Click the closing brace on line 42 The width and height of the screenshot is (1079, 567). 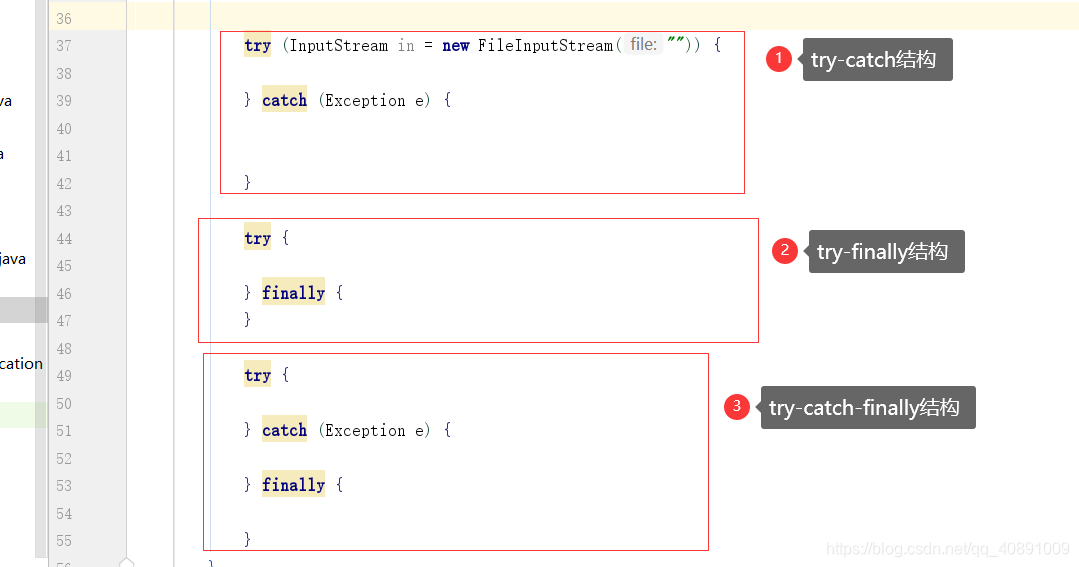[248, 182]
